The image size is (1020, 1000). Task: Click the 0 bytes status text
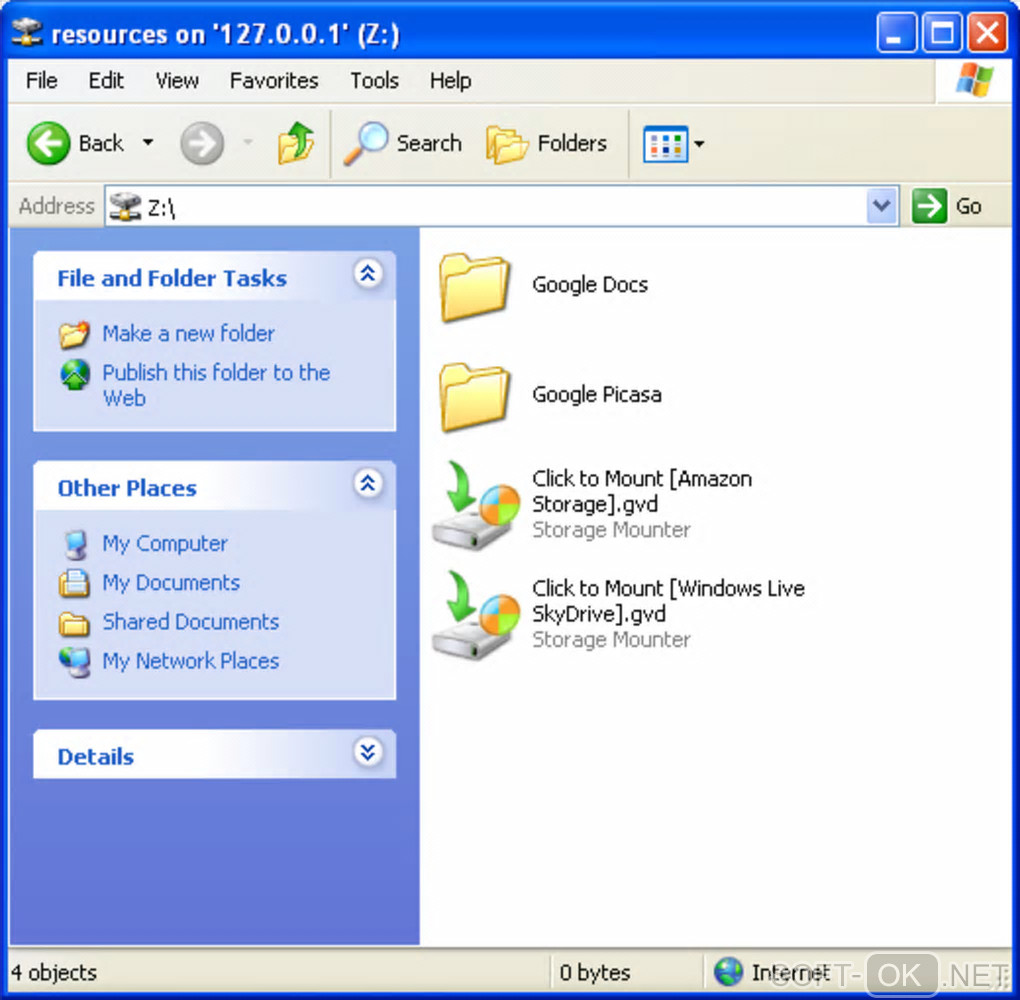pyautogui.click(x=595, y=972)
